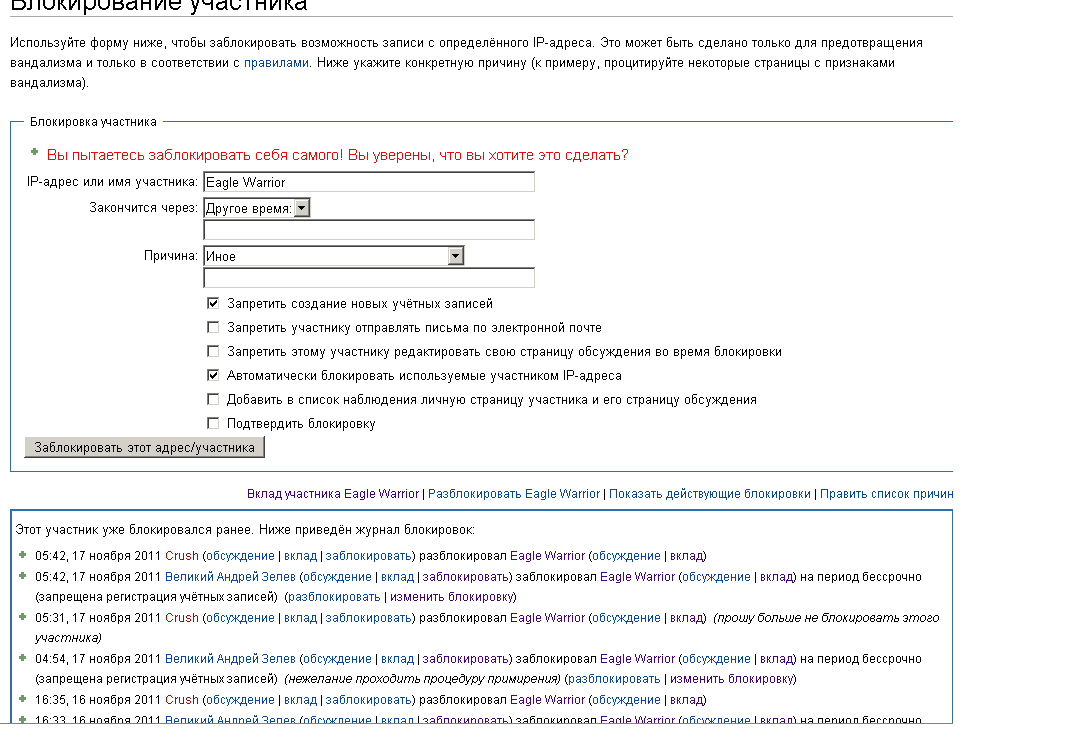The image size is (1081, 735).
Task: Click «заблокировать» in the 04:54 log entry
Action: 465,658
